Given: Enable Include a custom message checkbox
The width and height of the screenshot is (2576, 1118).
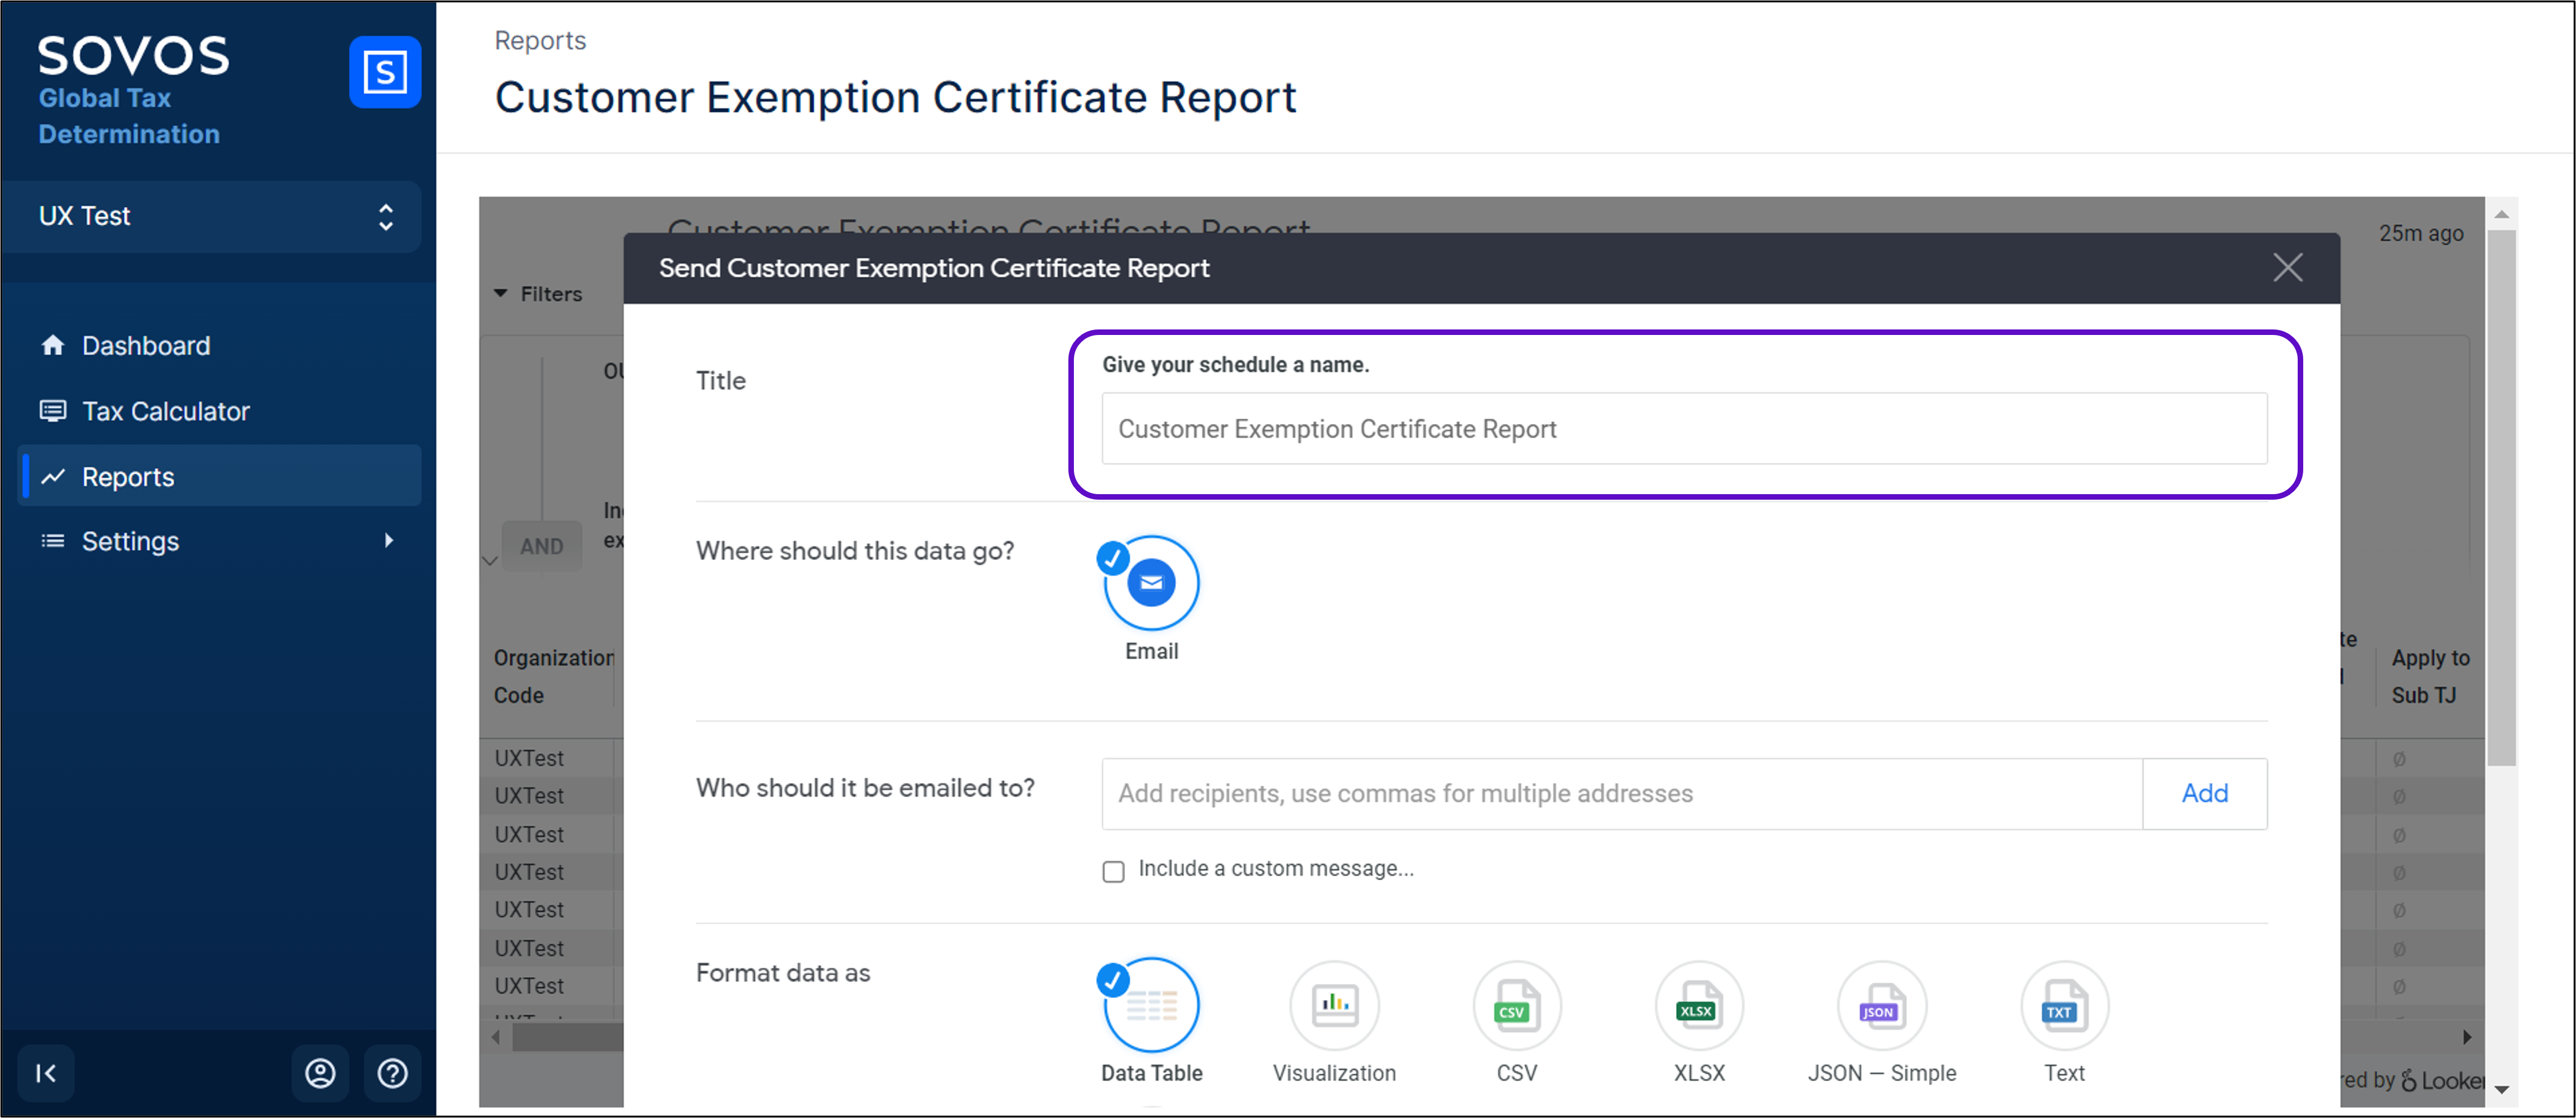Looking at the screenshot, I should 1113,871.
